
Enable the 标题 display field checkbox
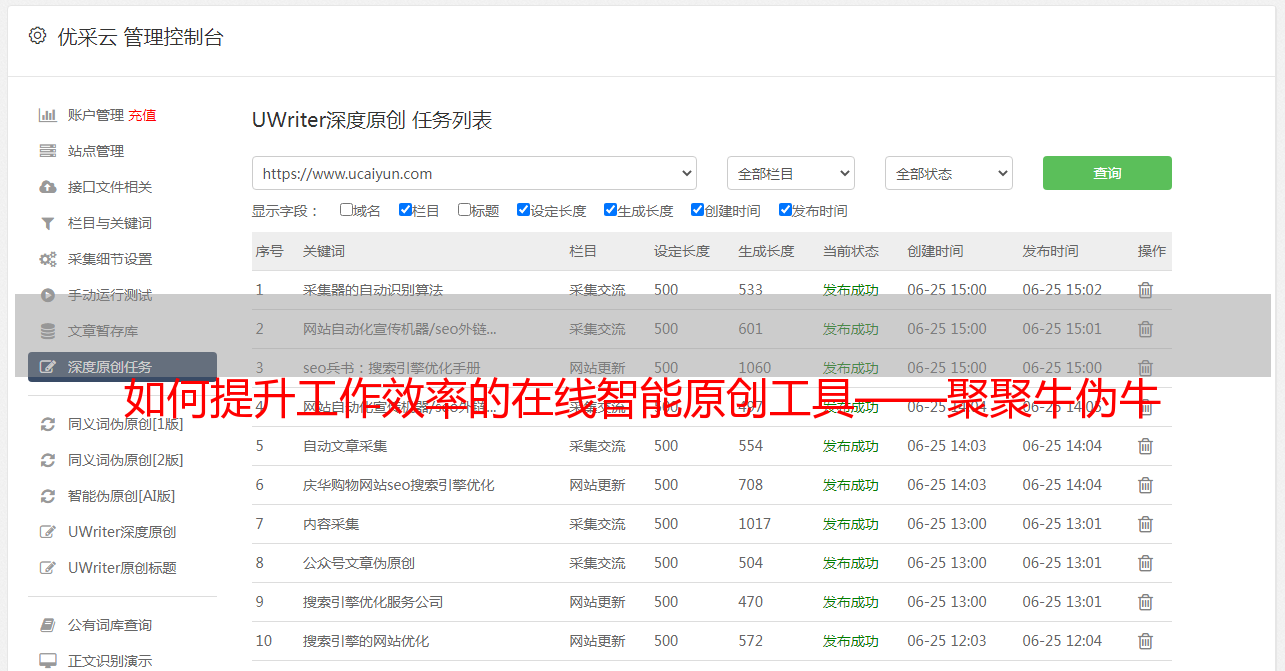(464, 210)
